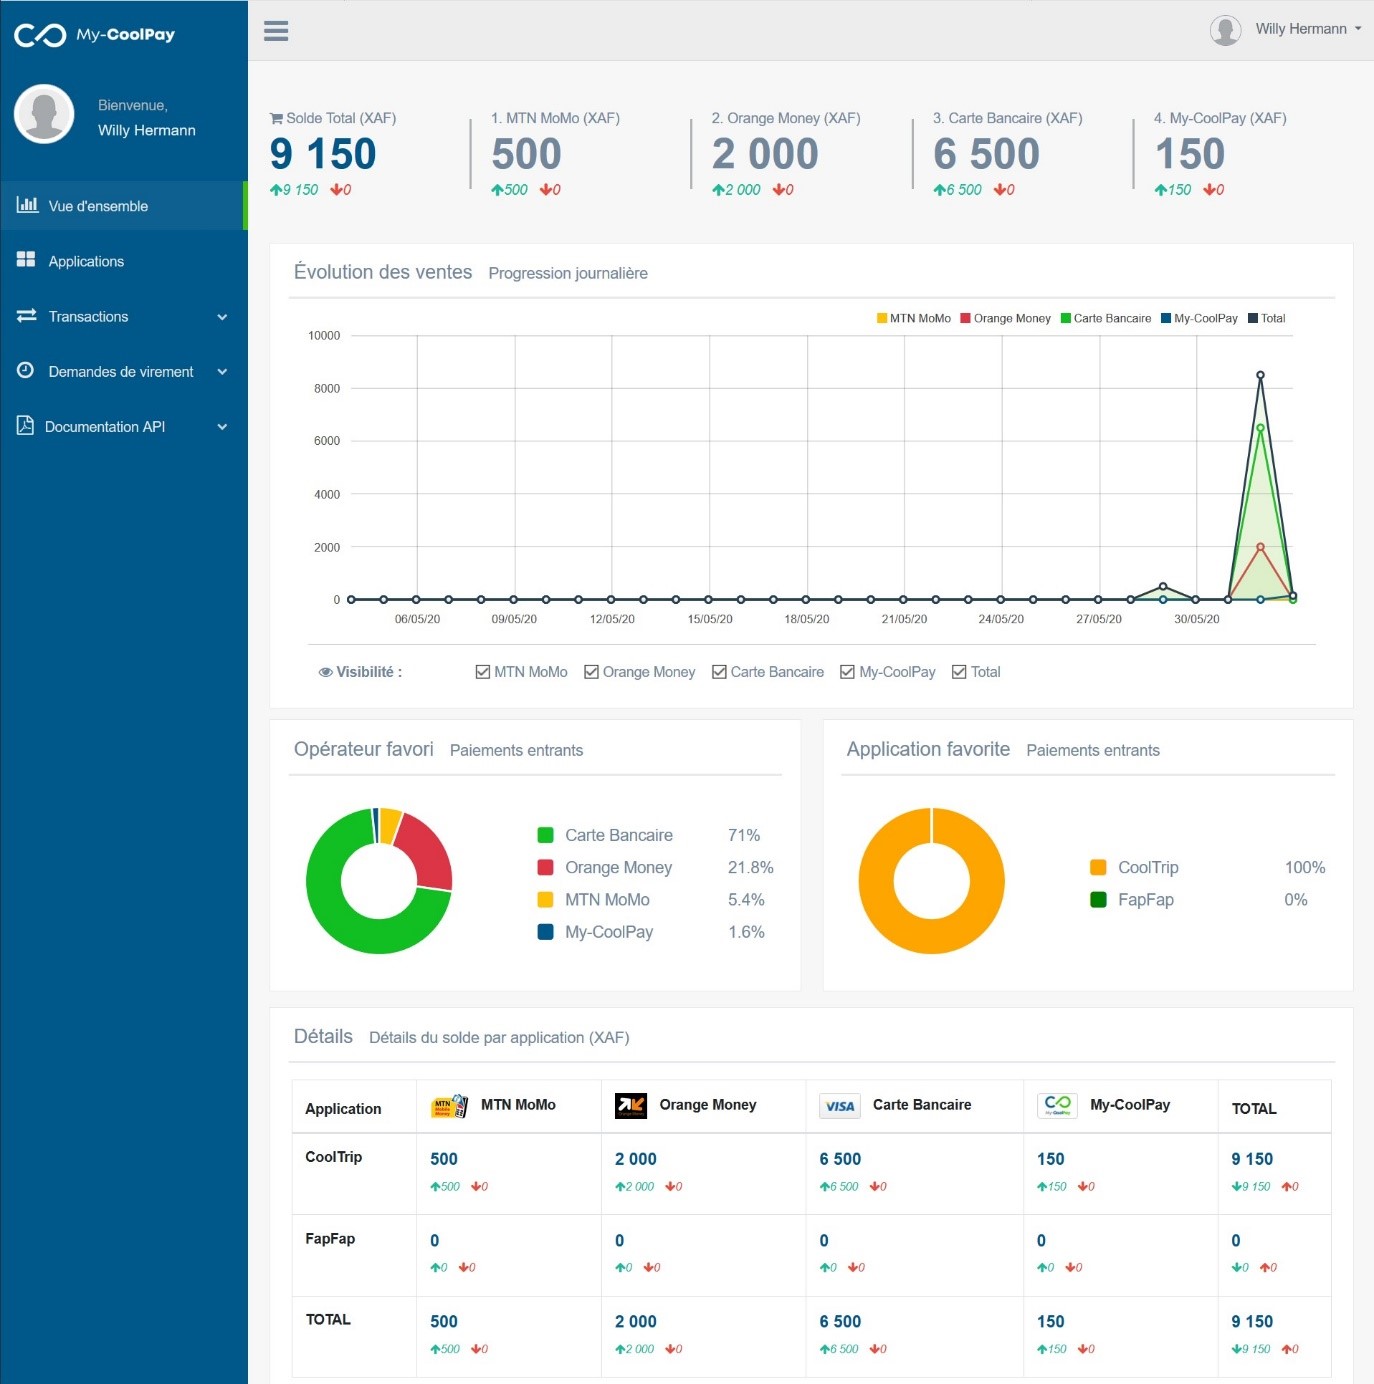Click the Demandes de virement clock icon

pos(26,370)
